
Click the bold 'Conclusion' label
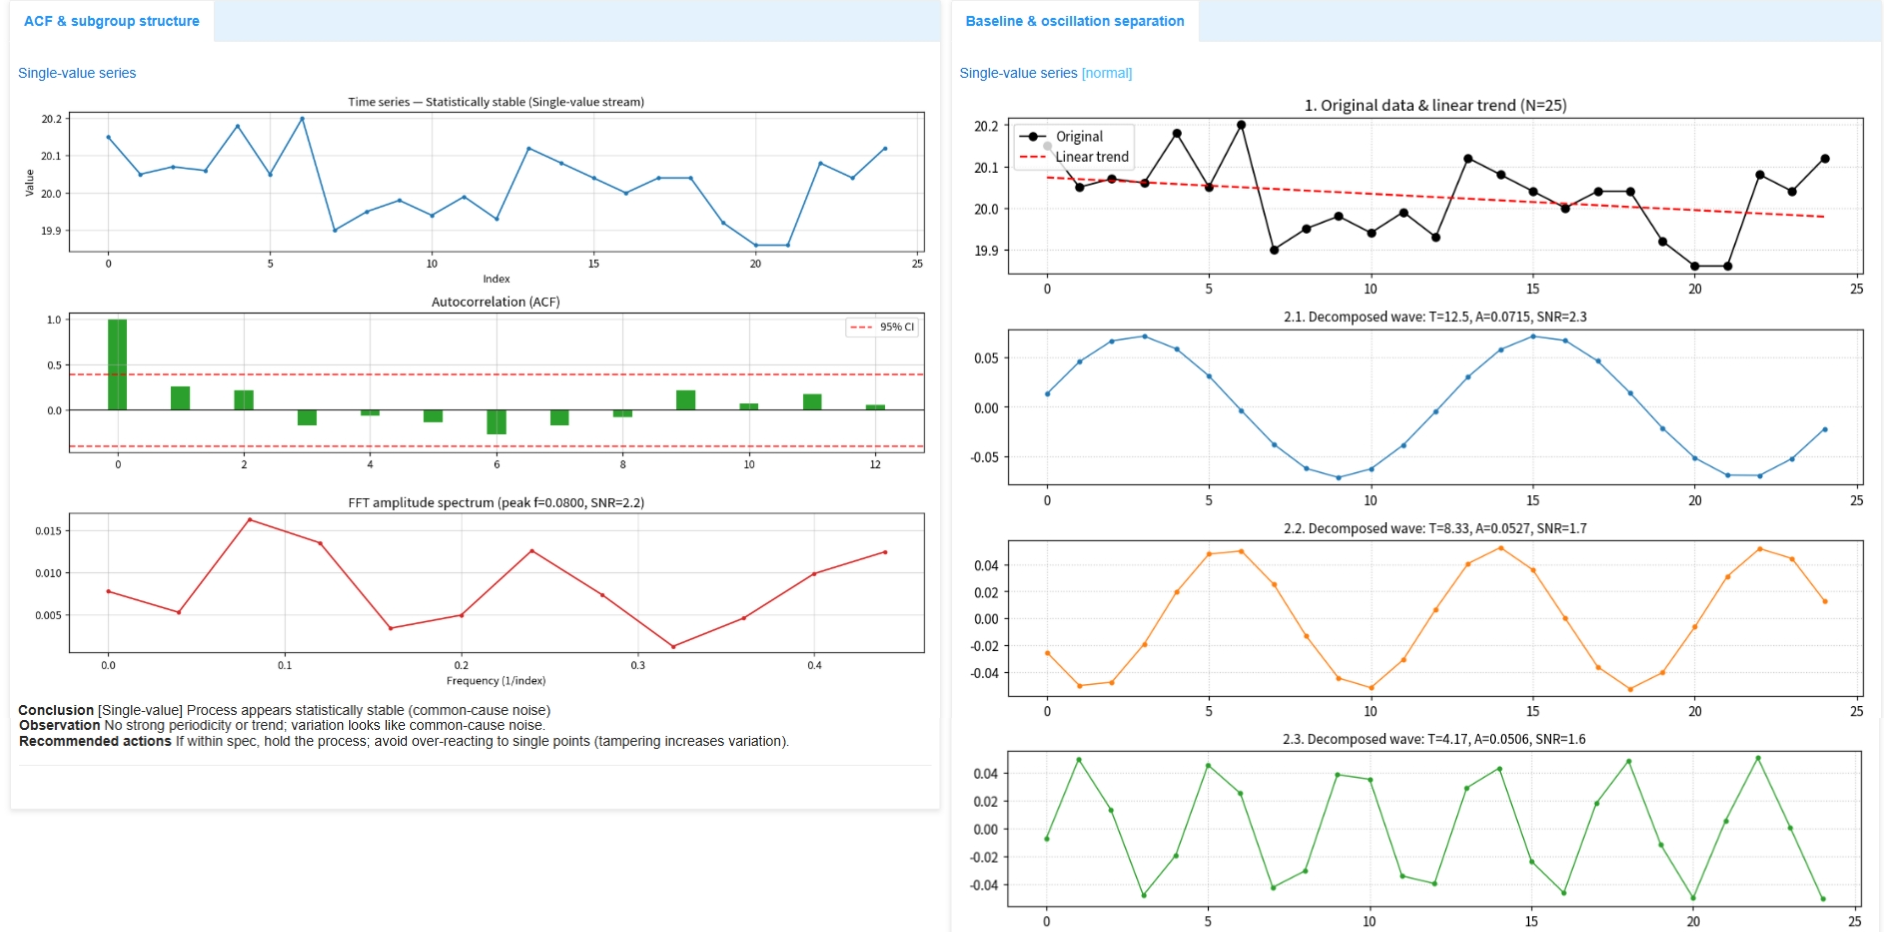[56, 711]
